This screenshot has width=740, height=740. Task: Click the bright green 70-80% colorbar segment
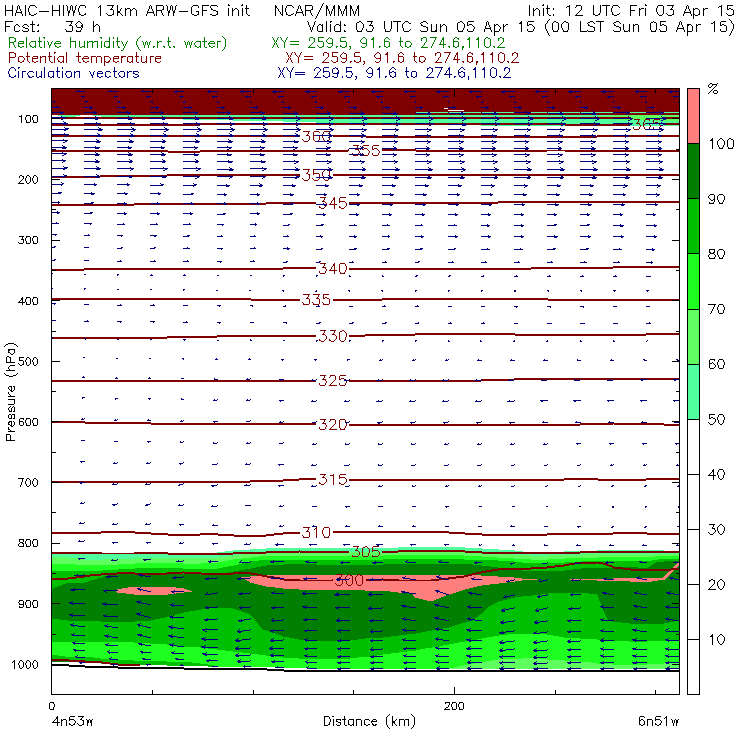tap(693, 281)
